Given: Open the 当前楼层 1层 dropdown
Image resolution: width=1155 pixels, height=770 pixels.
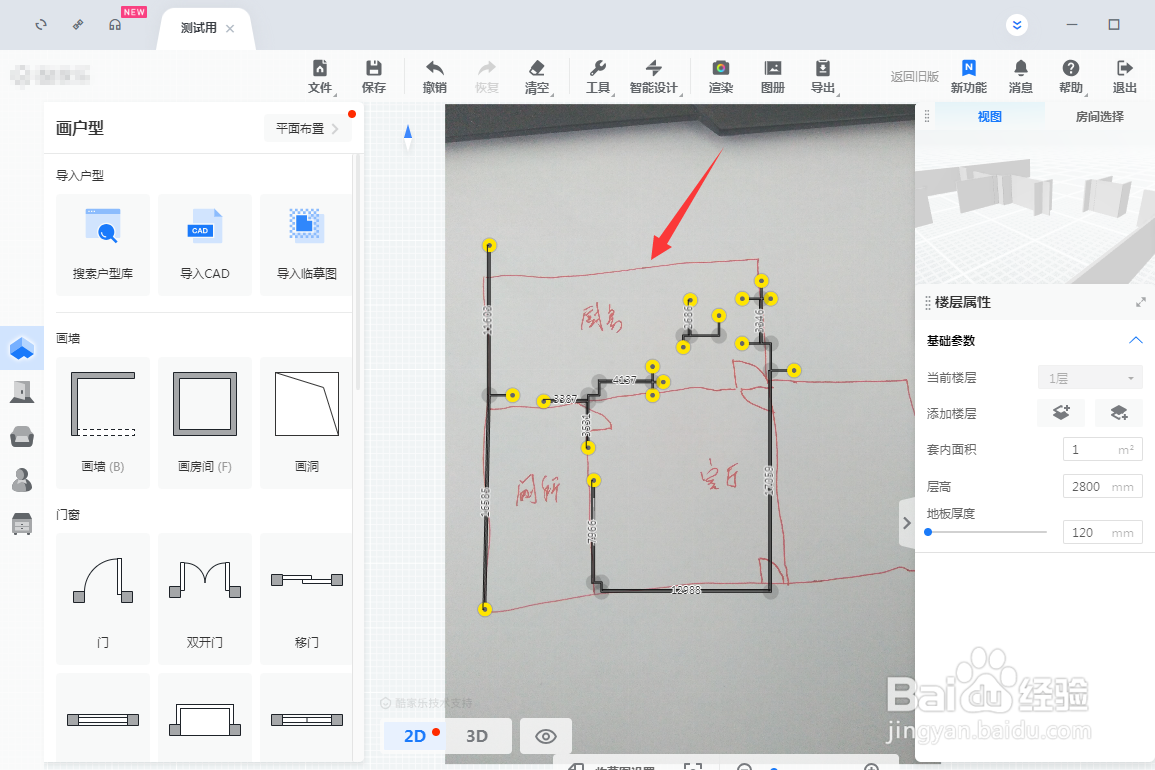Looking at the screenshot, I should [1090, 378].
